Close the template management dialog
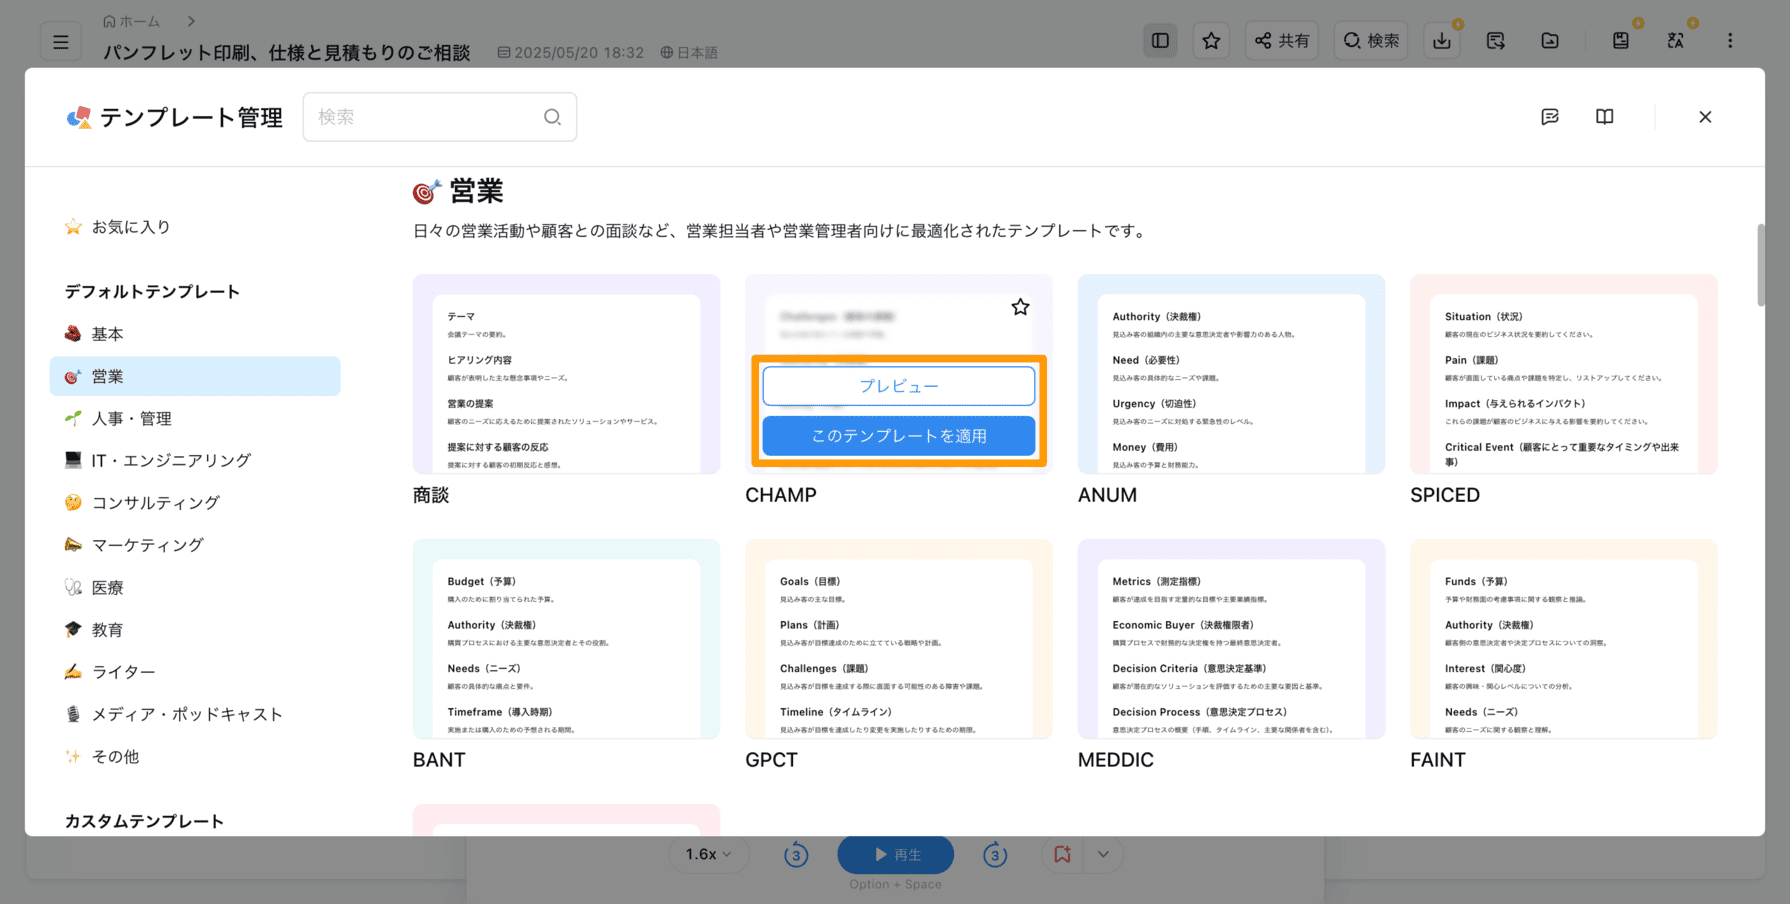 (x=1705, y=117)
